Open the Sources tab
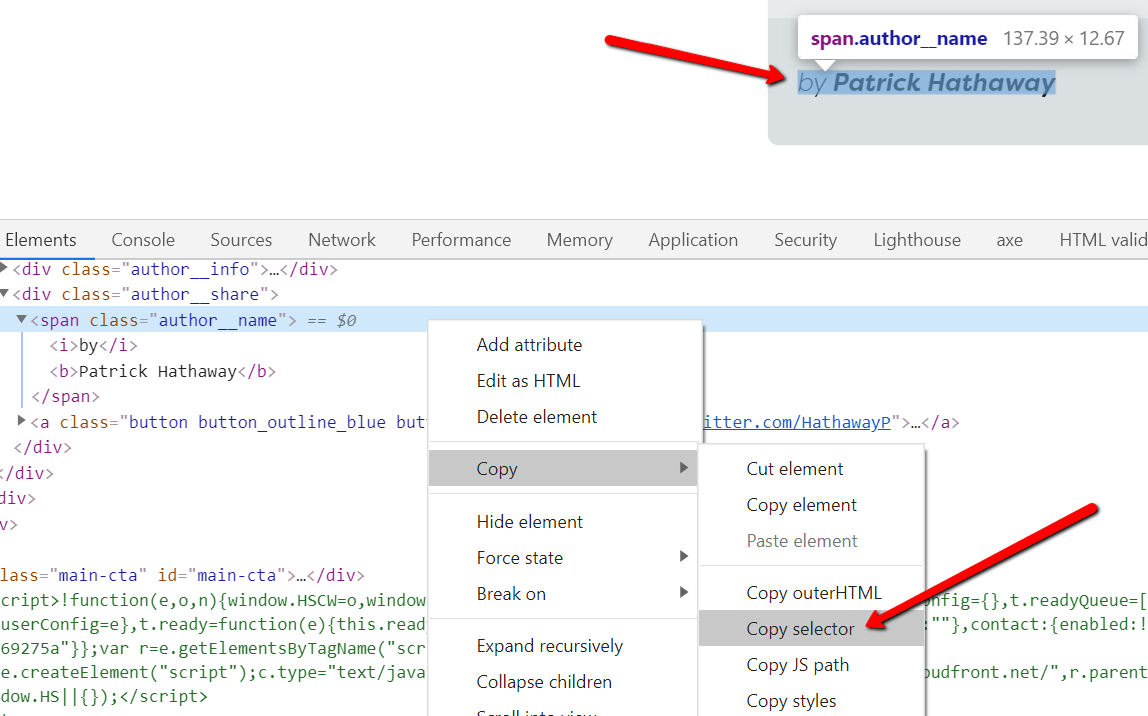The height and width of the screenshot is (716, 1148). 241,240
